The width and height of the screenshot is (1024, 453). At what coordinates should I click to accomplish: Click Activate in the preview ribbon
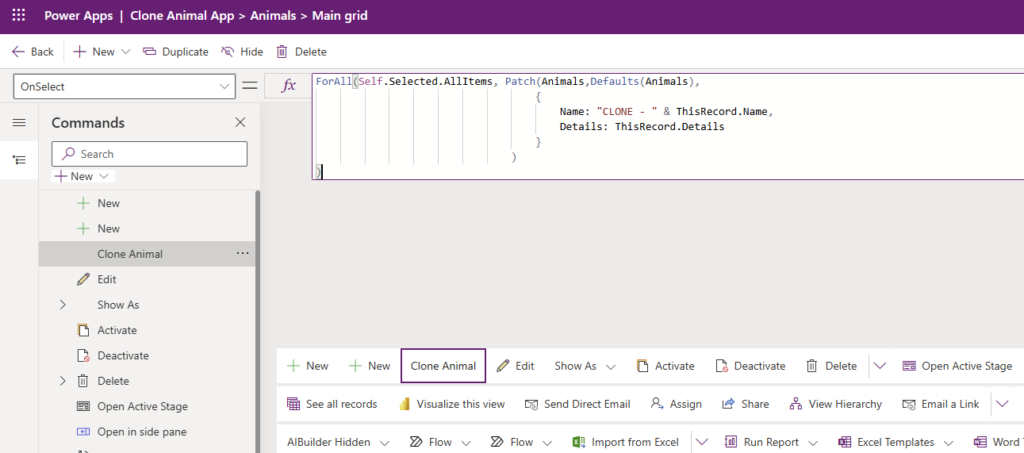tap(665, 366)
